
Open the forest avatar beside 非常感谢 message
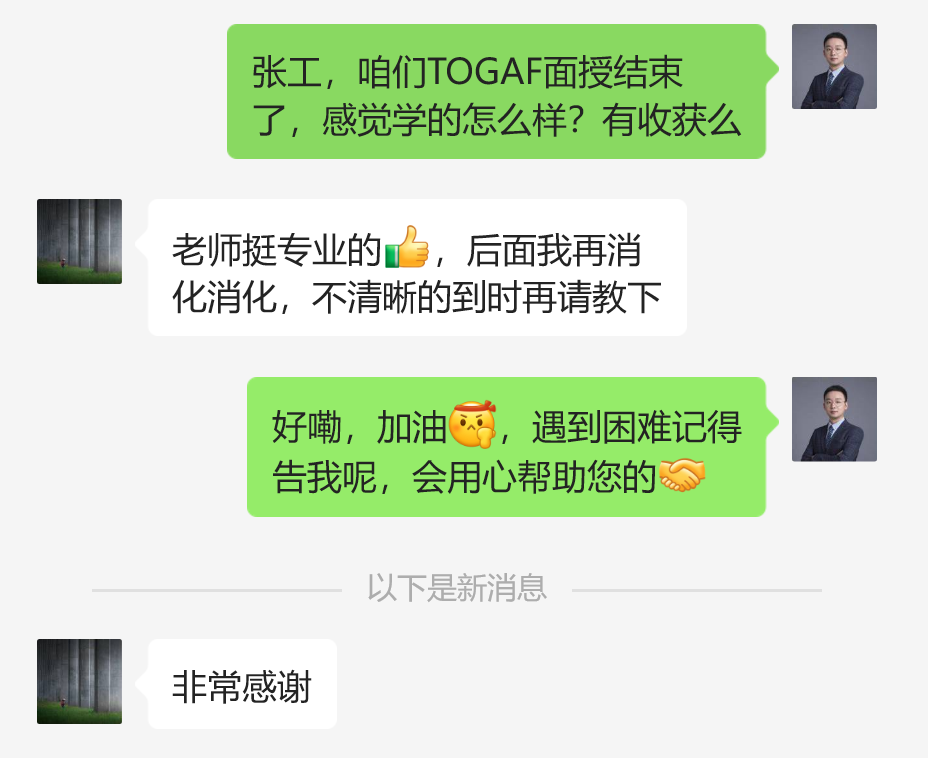click(79, 681)
